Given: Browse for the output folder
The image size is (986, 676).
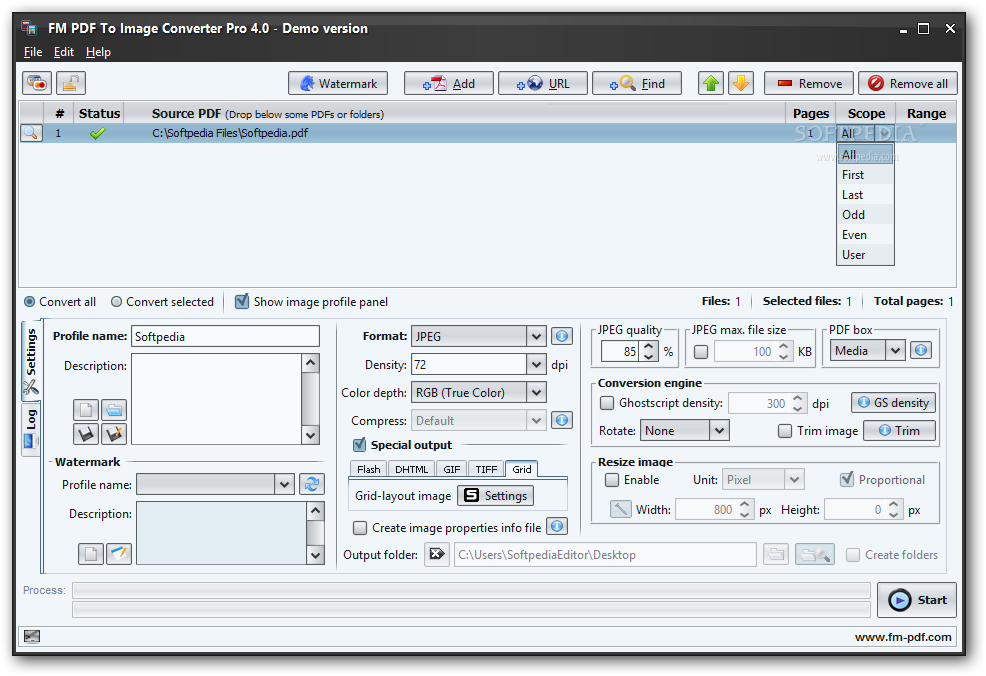Looking at the screenshot, I should pos(776,555).
